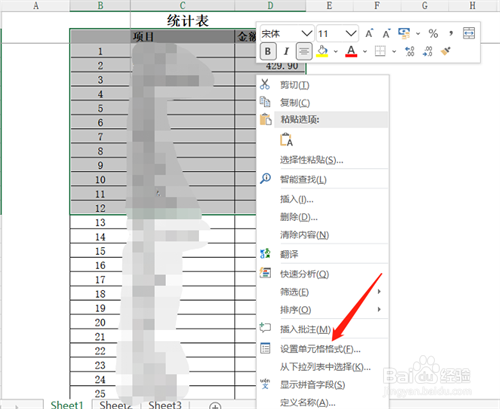Decrease decimal places
The image size is (500, 409).
pos(427,51)
